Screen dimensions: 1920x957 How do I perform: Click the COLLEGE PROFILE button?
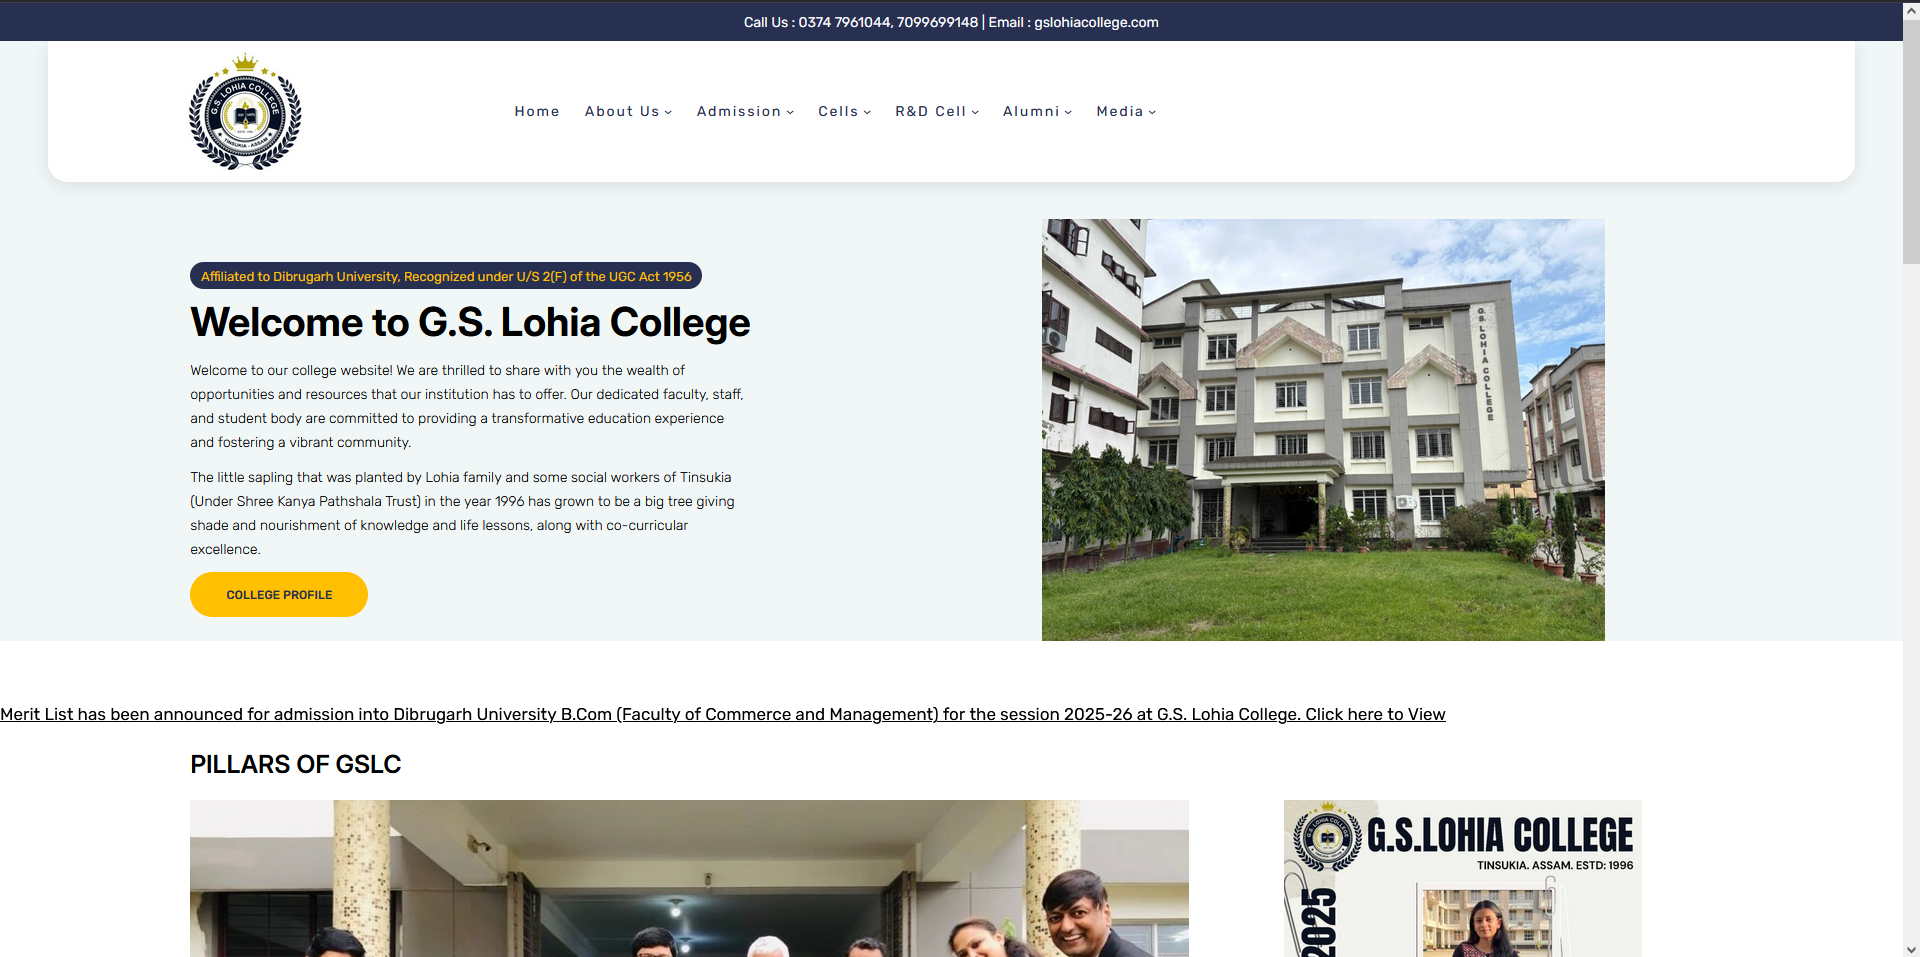tap(279, 594)
